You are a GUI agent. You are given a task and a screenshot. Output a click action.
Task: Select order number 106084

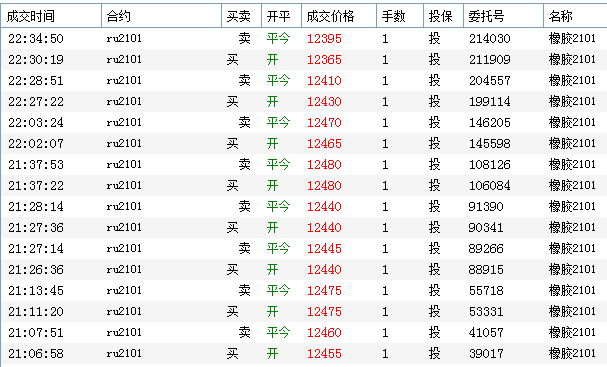coord(490,186)
